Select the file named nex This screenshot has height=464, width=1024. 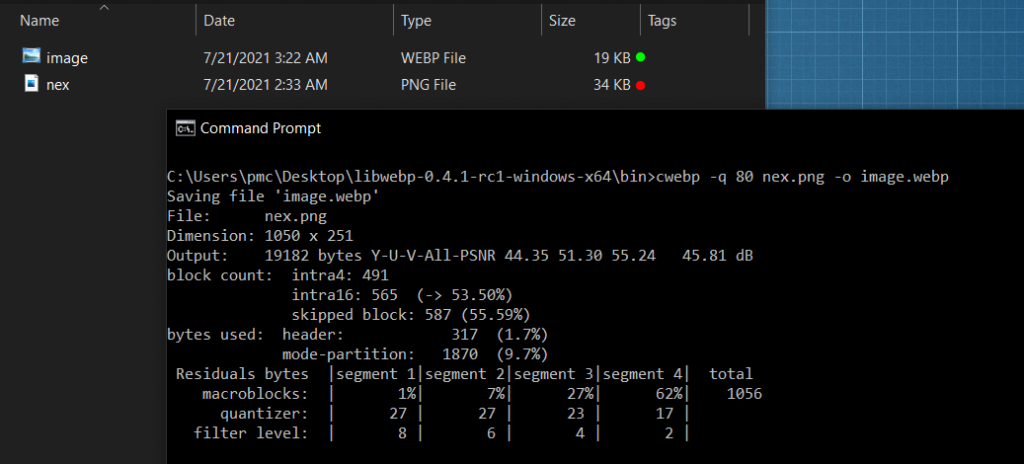click(x=58, y=86)
